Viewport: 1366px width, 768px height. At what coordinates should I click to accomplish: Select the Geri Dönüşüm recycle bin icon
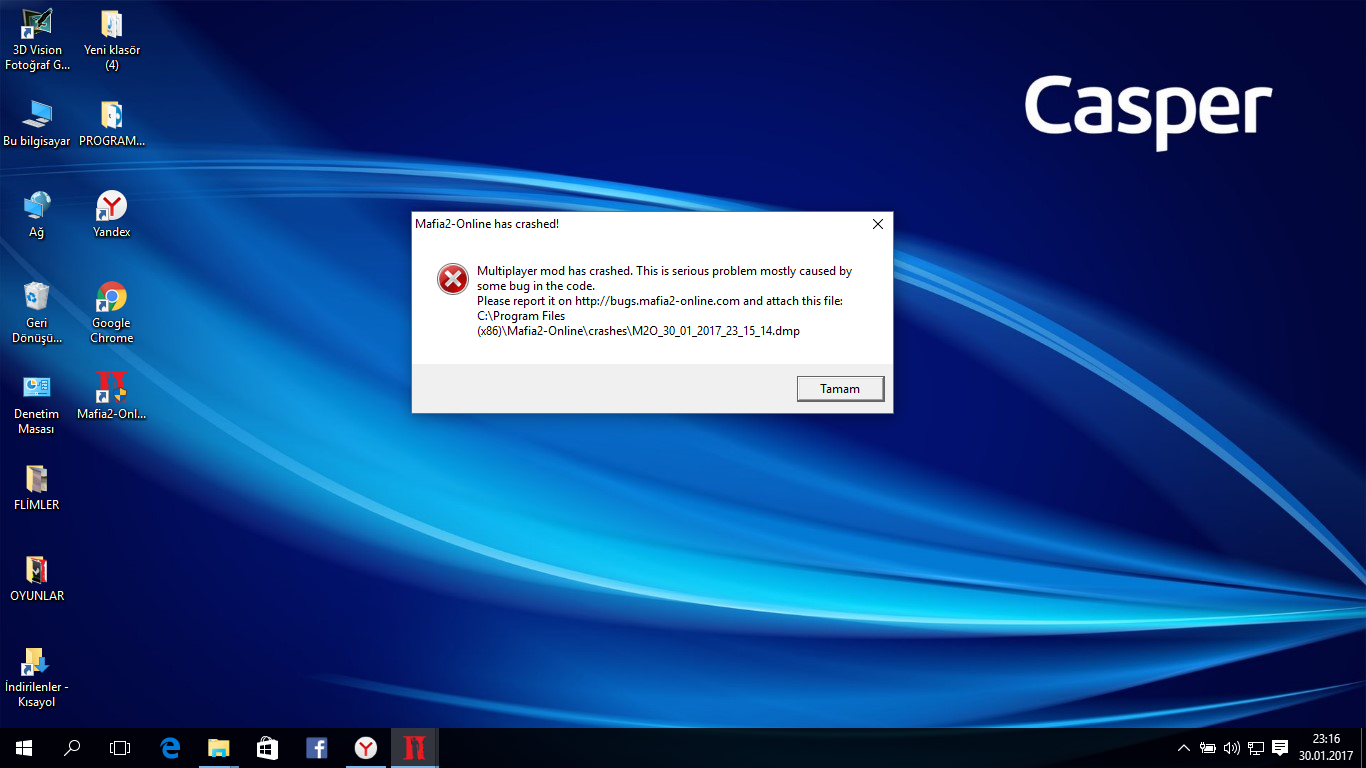click(x=37, y=312)
